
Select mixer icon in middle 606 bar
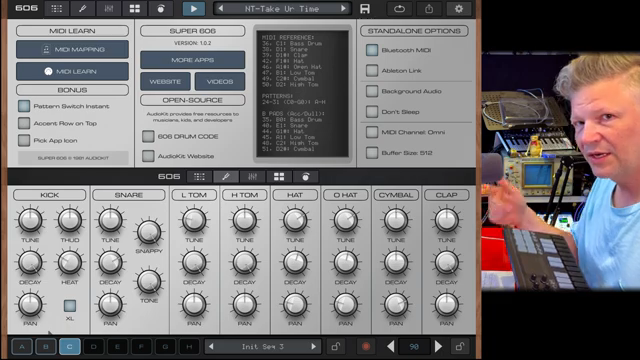tap(252, 177)
